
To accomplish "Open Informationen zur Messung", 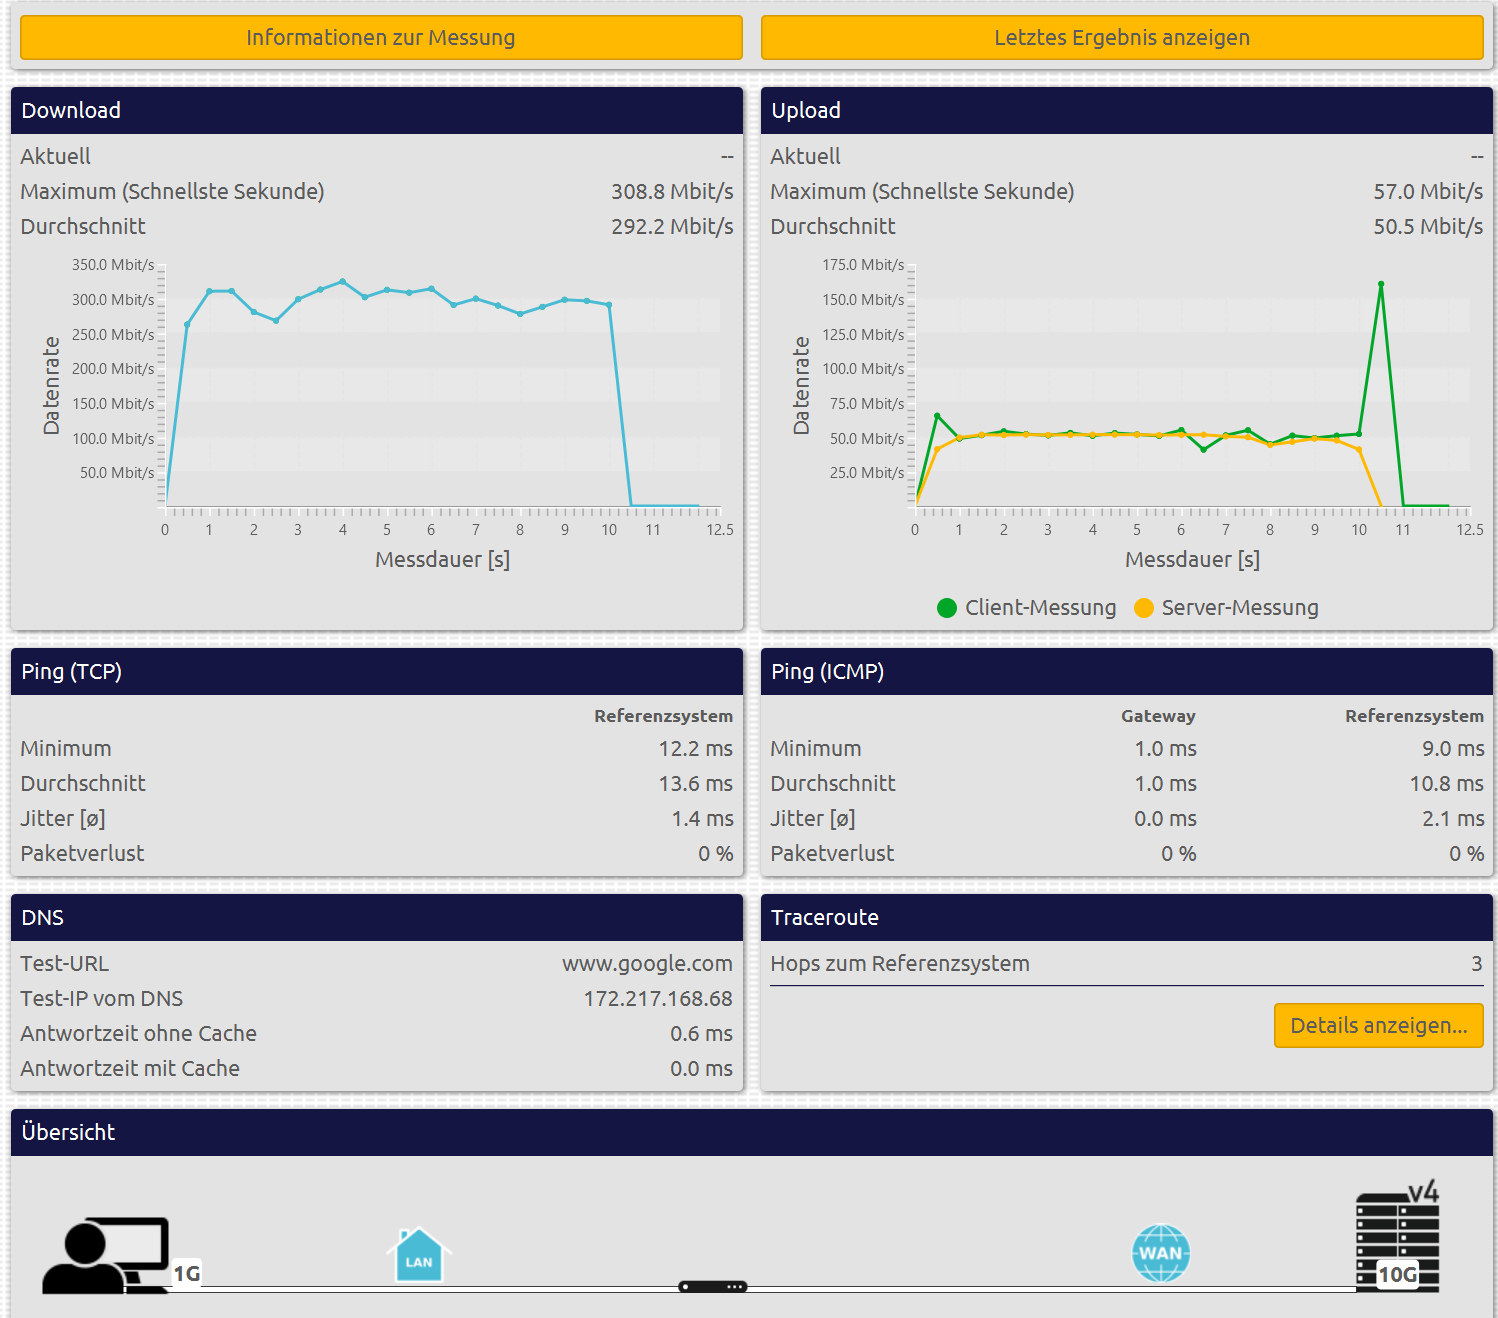I will click(x=381, y=38).
